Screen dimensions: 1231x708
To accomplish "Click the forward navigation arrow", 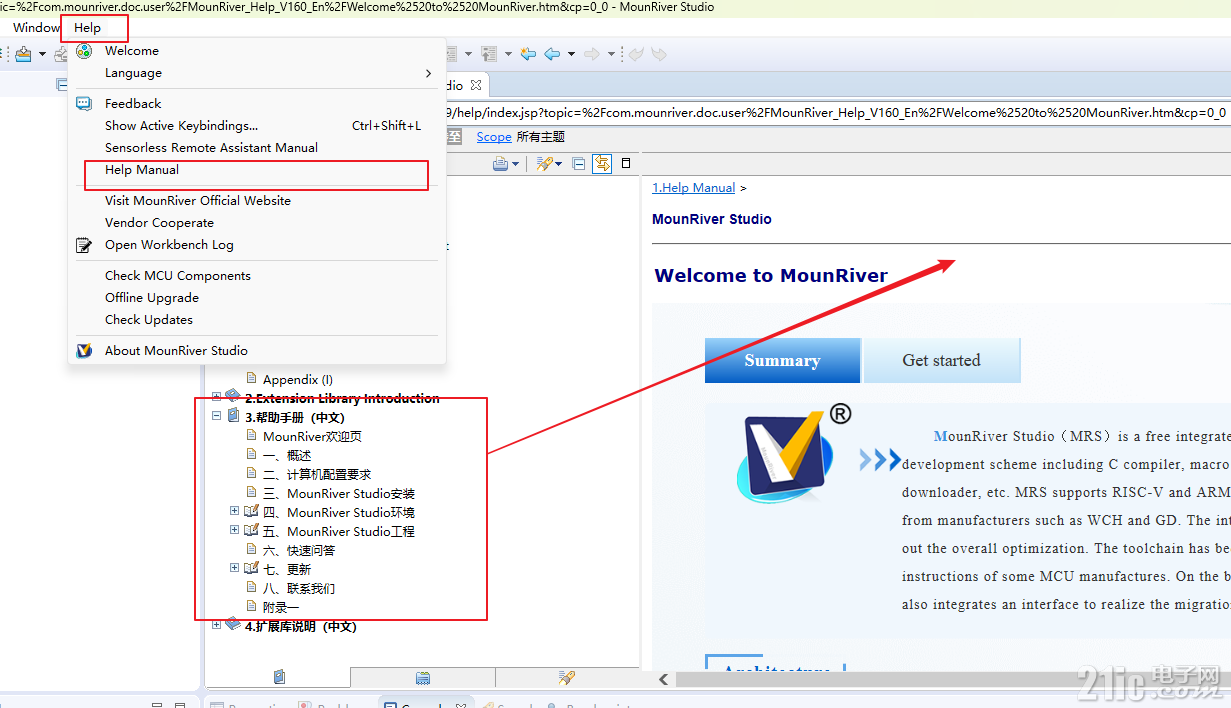I will (x=592, y=53).
